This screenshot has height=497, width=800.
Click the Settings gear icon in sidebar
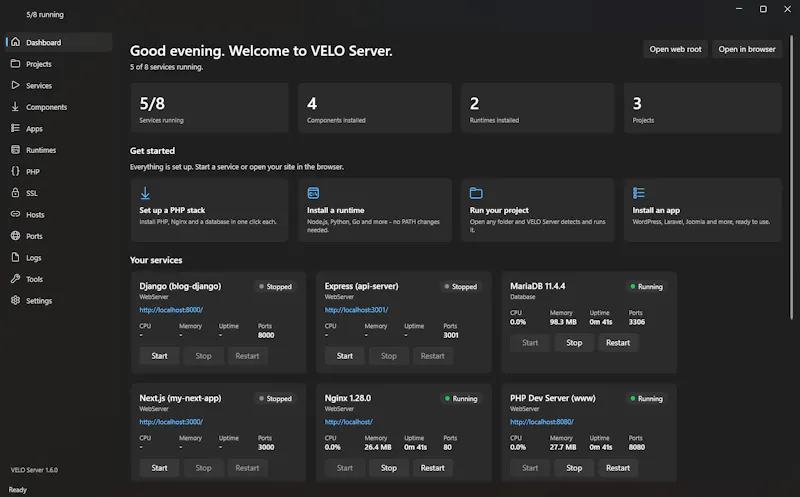[x=15, y=300]
